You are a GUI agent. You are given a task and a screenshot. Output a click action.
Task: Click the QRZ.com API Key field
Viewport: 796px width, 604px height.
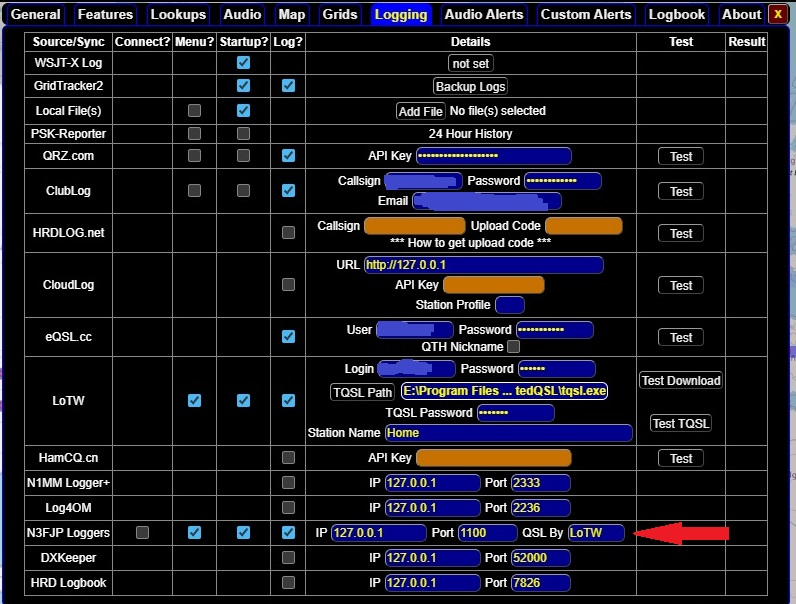pyautogui.click(x=493, y=156)
